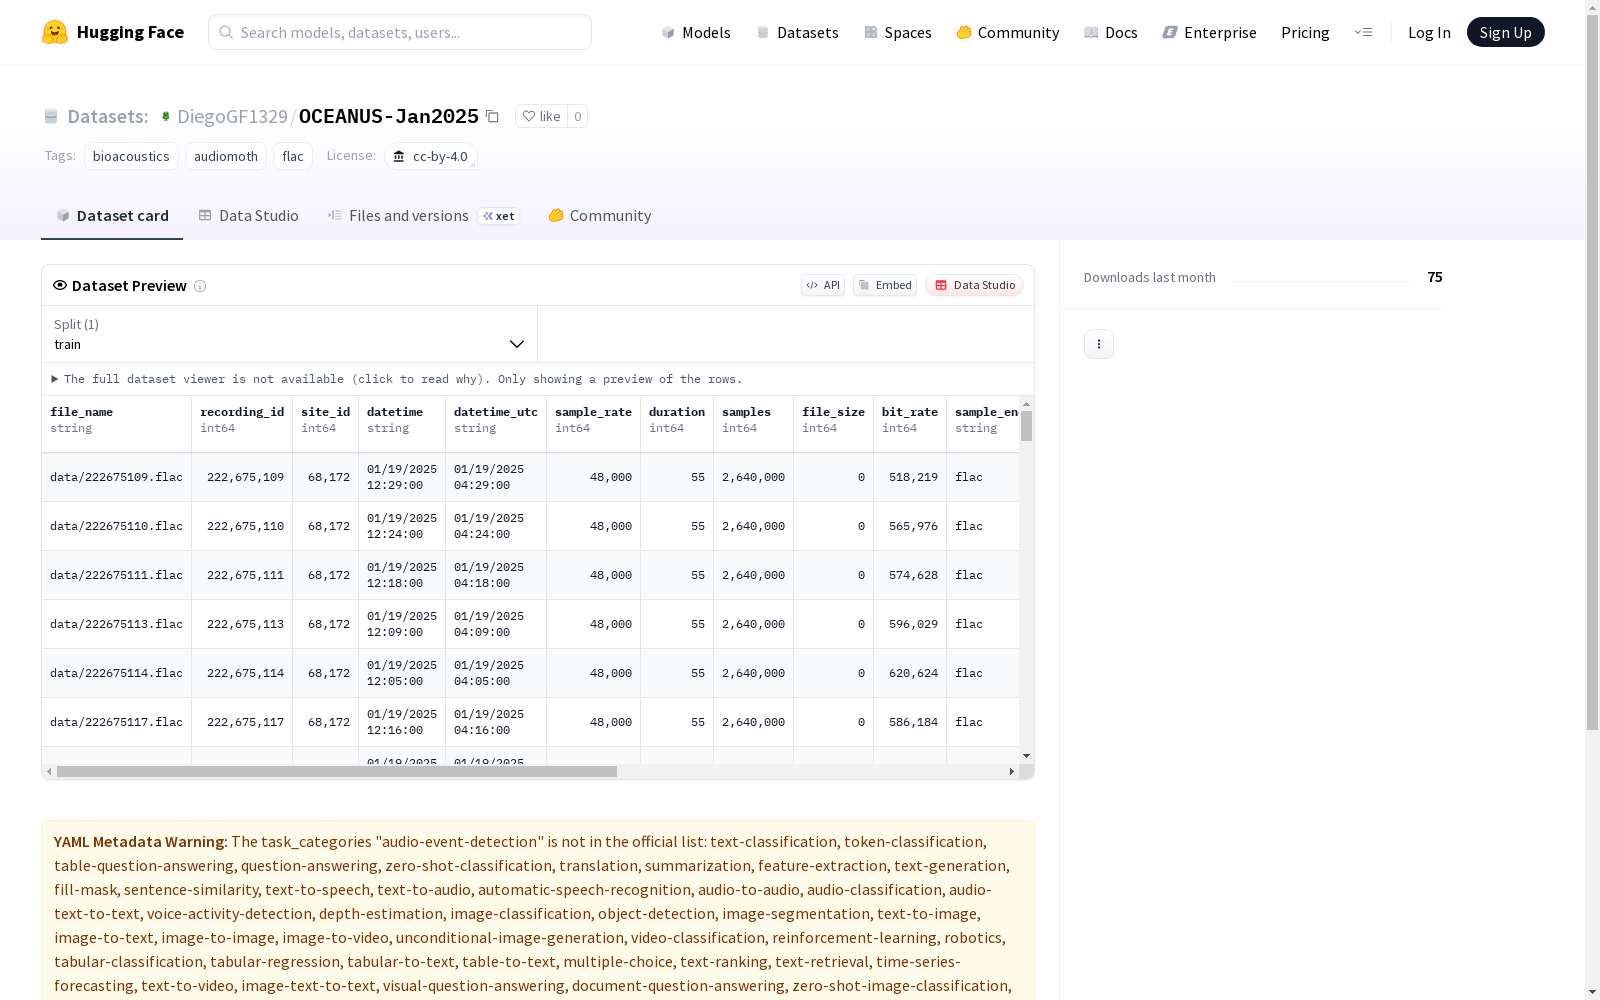The height and width of the screenshot is (1000, 1600).
Task: Click the eye icon in Dataset Preview header
Action: [60, 285]
